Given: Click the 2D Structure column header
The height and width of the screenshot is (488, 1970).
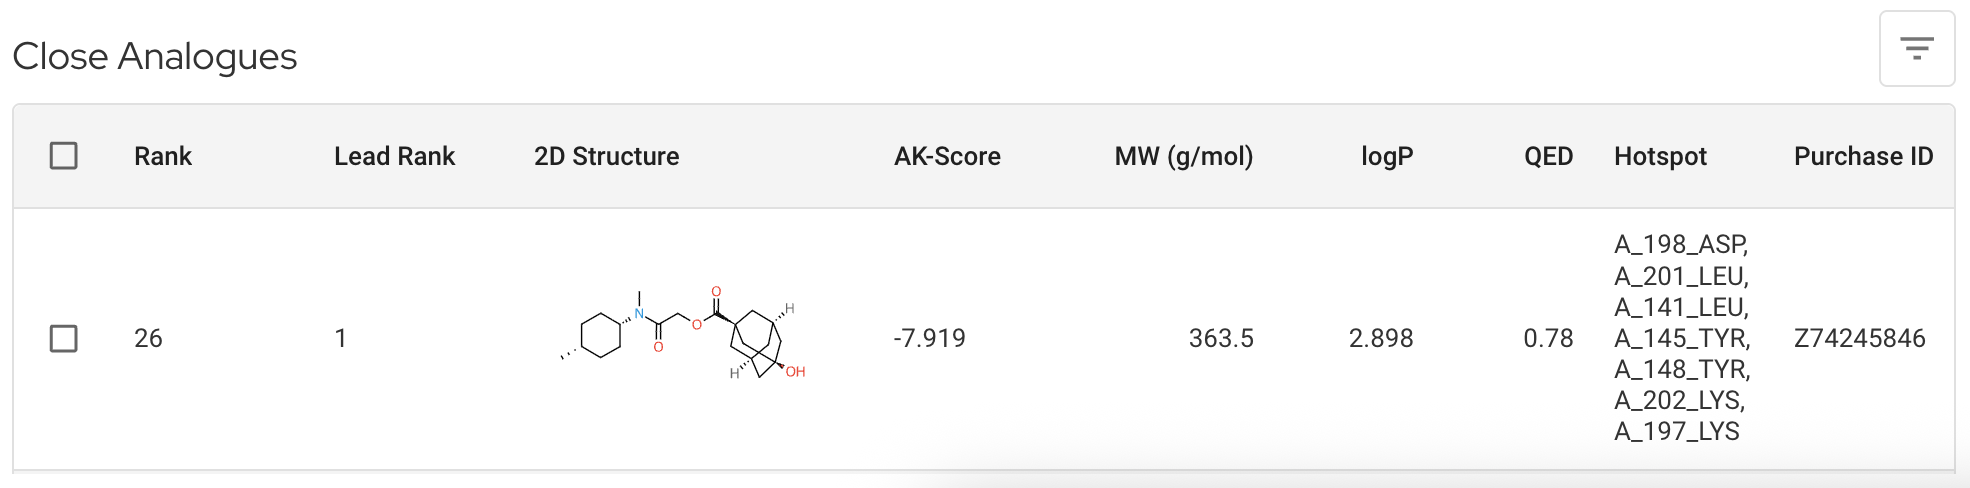Looking at the screenshot, I should click(x=606, y=156).
